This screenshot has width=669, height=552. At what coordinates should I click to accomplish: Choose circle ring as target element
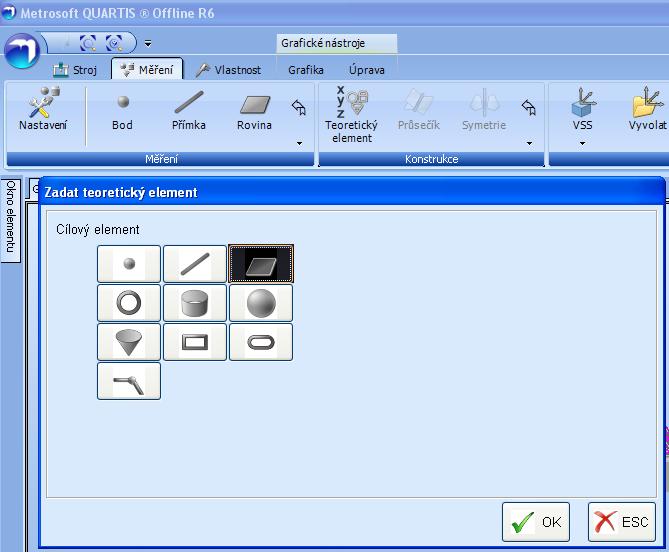[129, 303]
